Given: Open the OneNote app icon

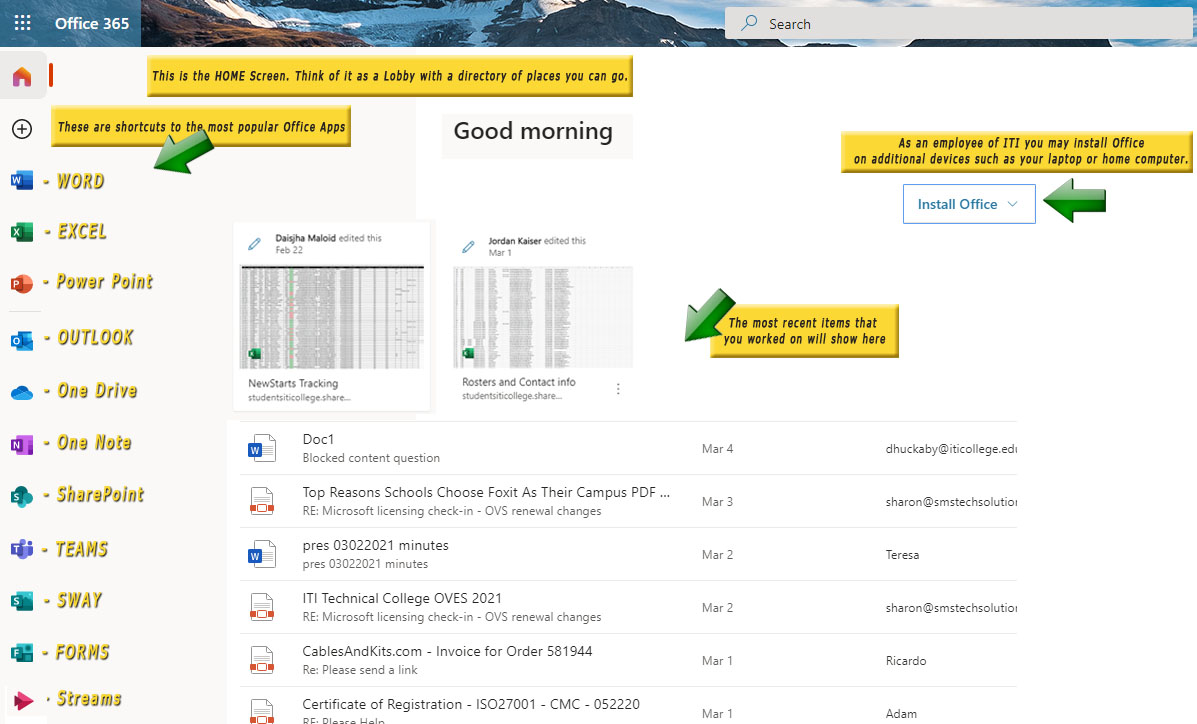Looking at the screenshot, I should 22,444.
